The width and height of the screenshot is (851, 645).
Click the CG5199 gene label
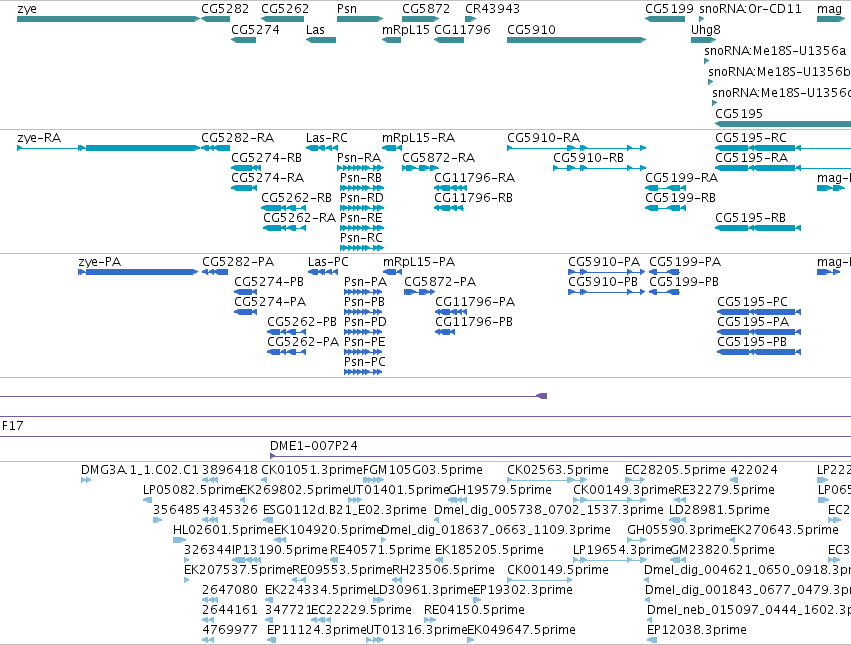pyautogui.click(x=669, y=9)
